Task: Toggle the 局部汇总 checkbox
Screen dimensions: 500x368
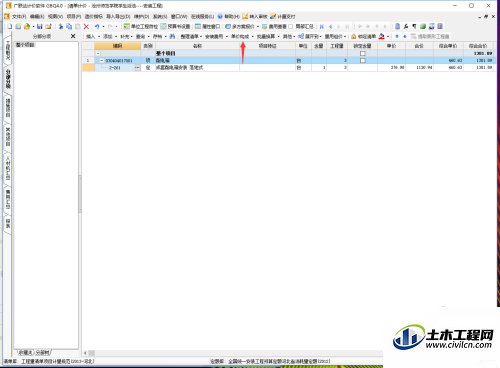Action: (290, 26)
